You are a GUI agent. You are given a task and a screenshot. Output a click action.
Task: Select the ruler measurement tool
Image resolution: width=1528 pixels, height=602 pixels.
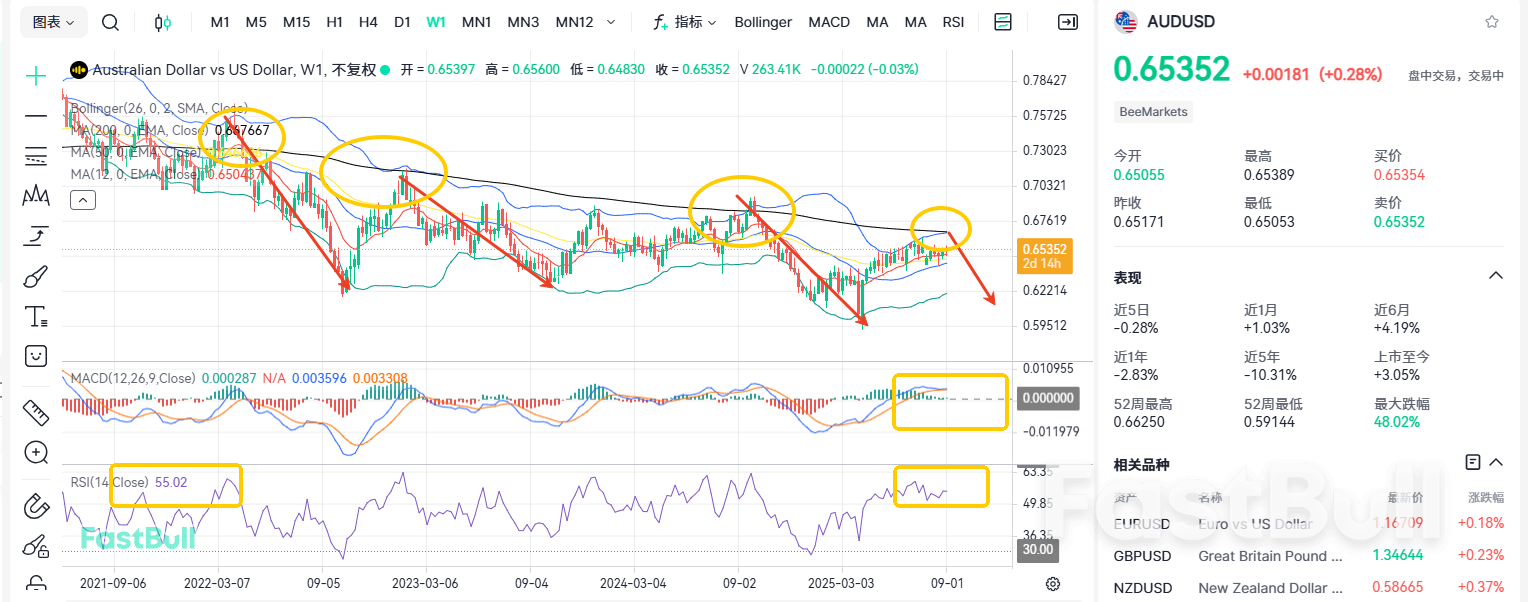click(35, 412)
